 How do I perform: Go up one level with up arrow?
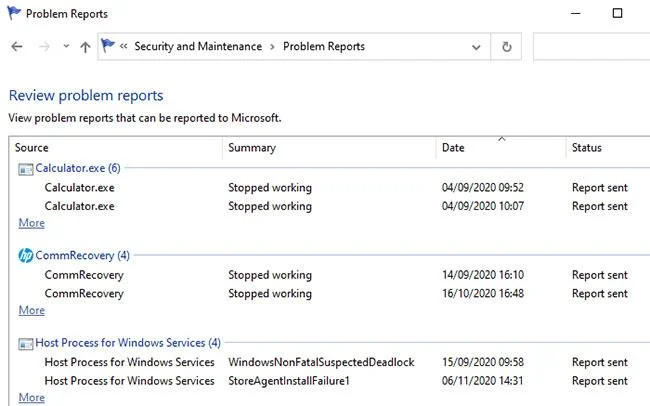(x=85, y=47)
